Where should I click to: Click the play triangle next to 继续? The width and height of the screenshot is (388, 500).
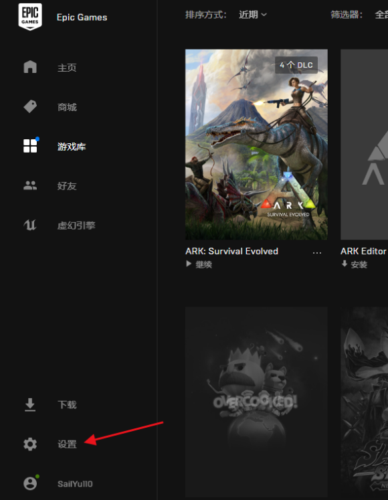click(189, 264)
